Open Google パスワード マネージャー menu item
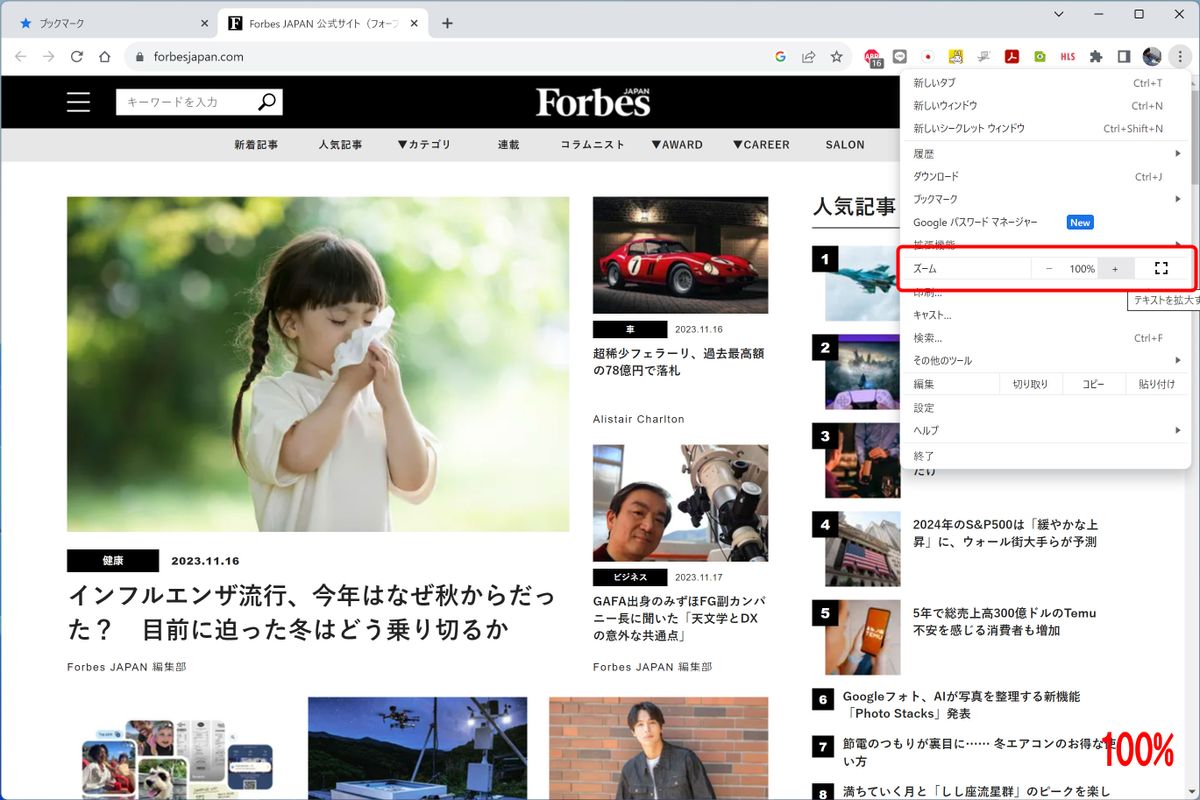 pos(1046,222)
